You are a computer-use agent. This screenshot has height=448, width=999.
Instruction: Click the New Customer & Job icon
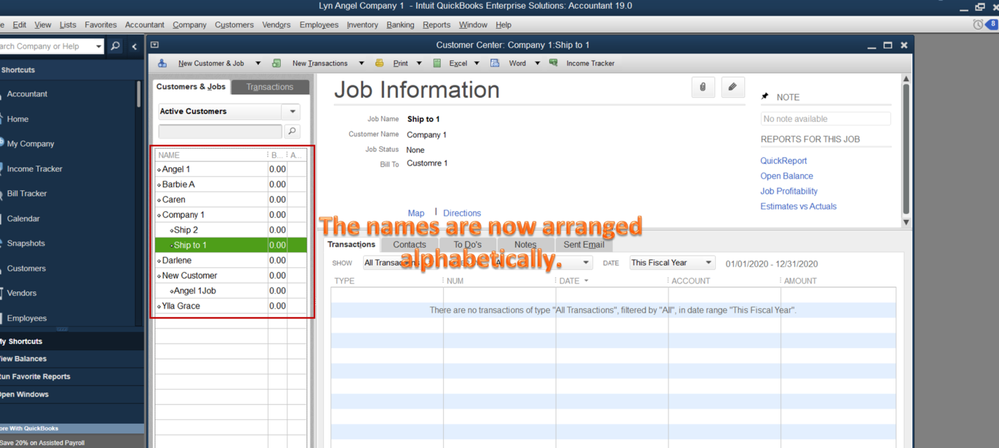coord(162,63)
